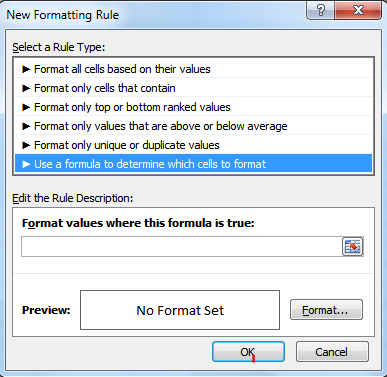
Task: Click the 'No Format Set' preview box
Action: pyautogui.click(x=180, y=310)
